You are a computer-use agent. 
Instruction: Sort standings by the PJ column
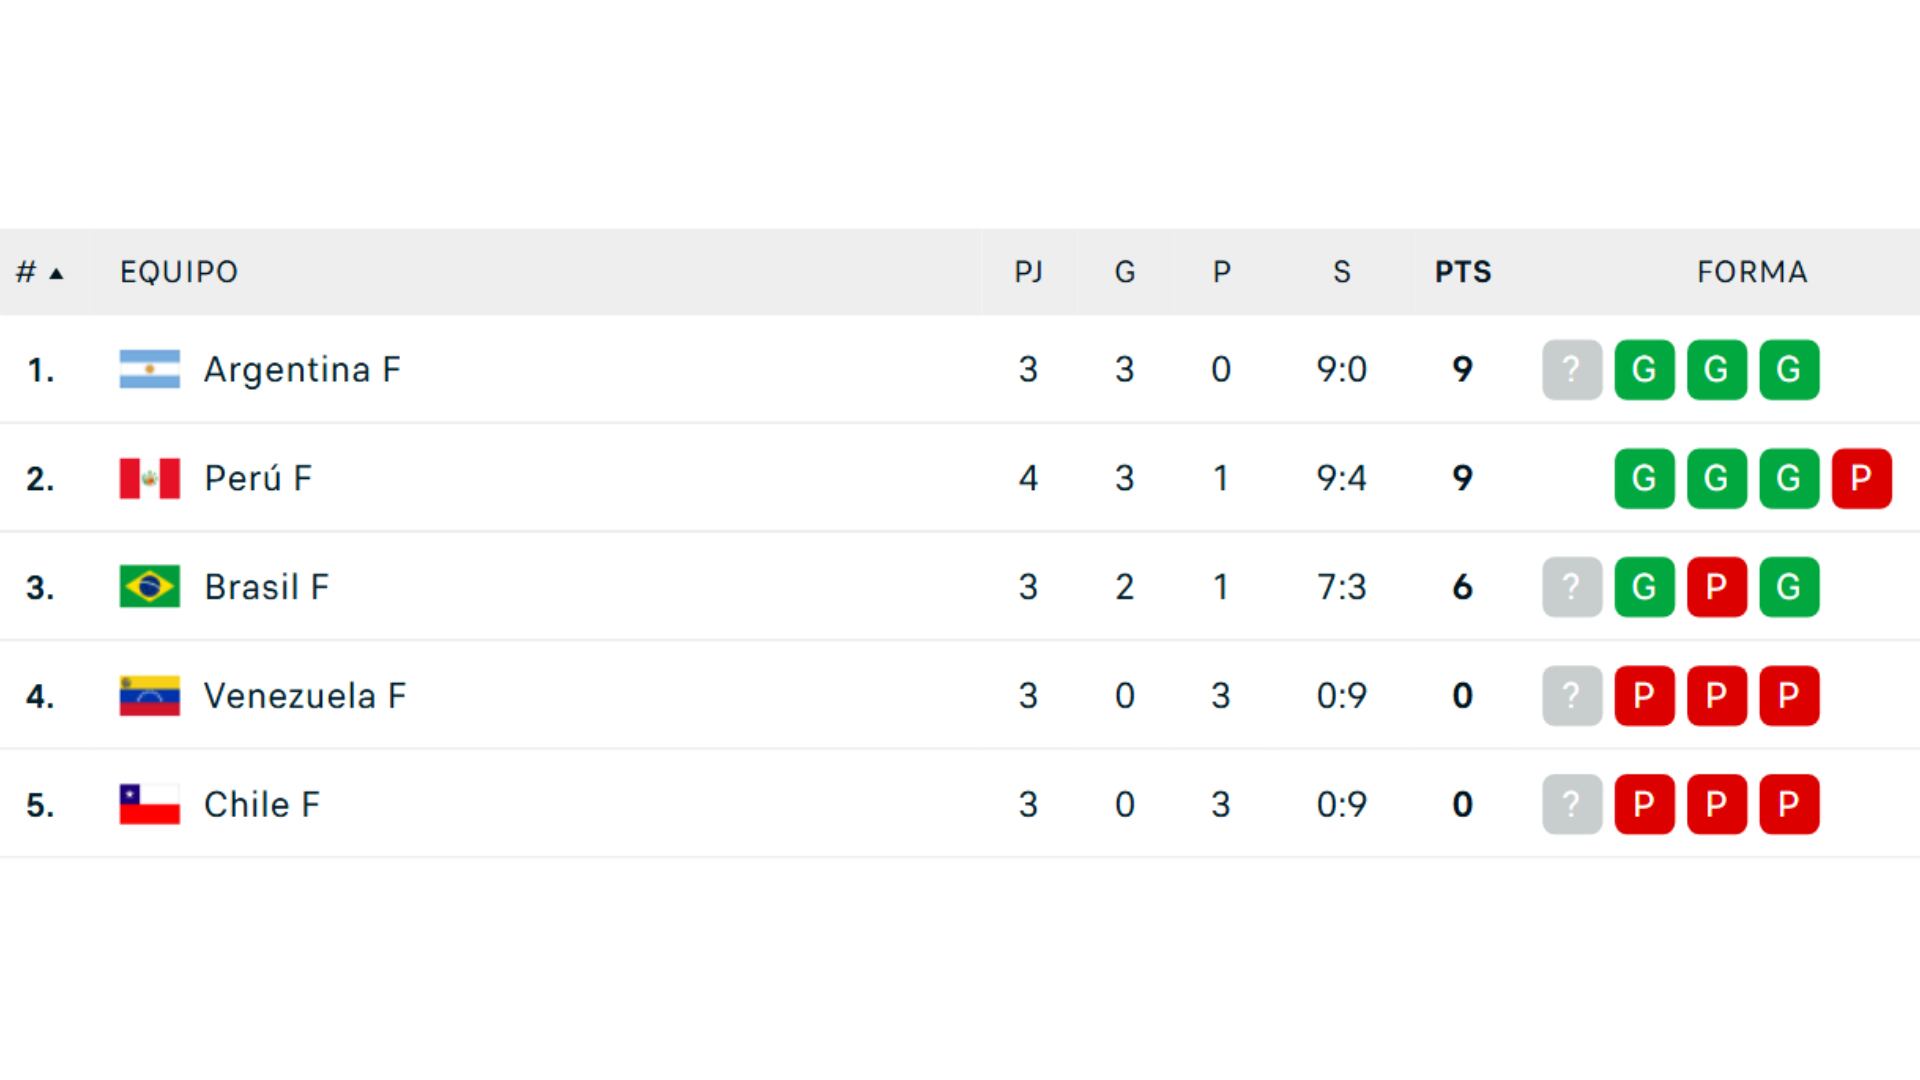1028,271
